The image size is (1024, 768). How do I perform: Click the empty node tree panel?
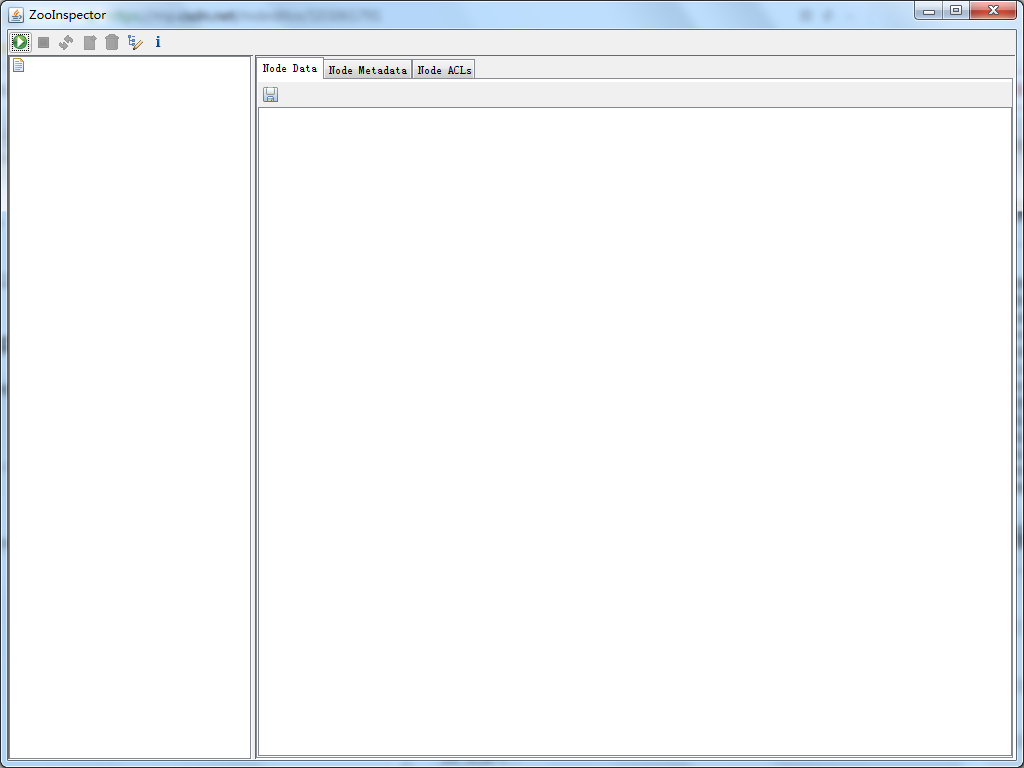coord(130,400)
